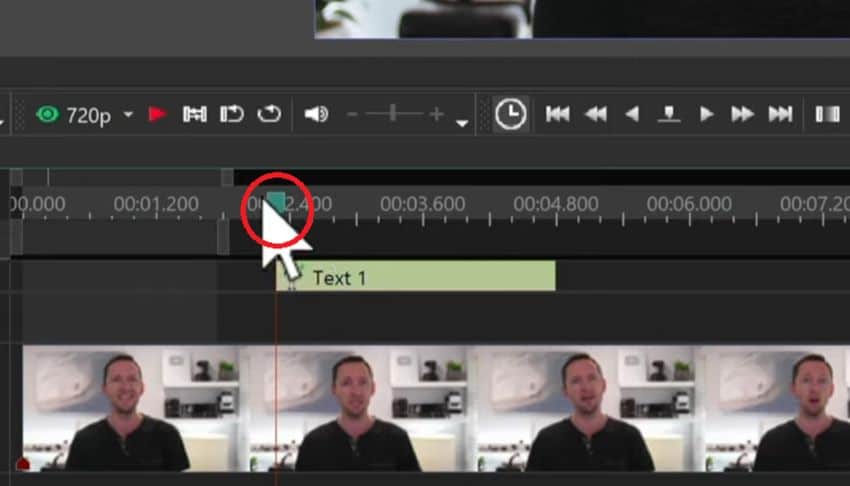850x486 pixels.
Task: Jump to the start of the timeline
Action: pos(557,114)
